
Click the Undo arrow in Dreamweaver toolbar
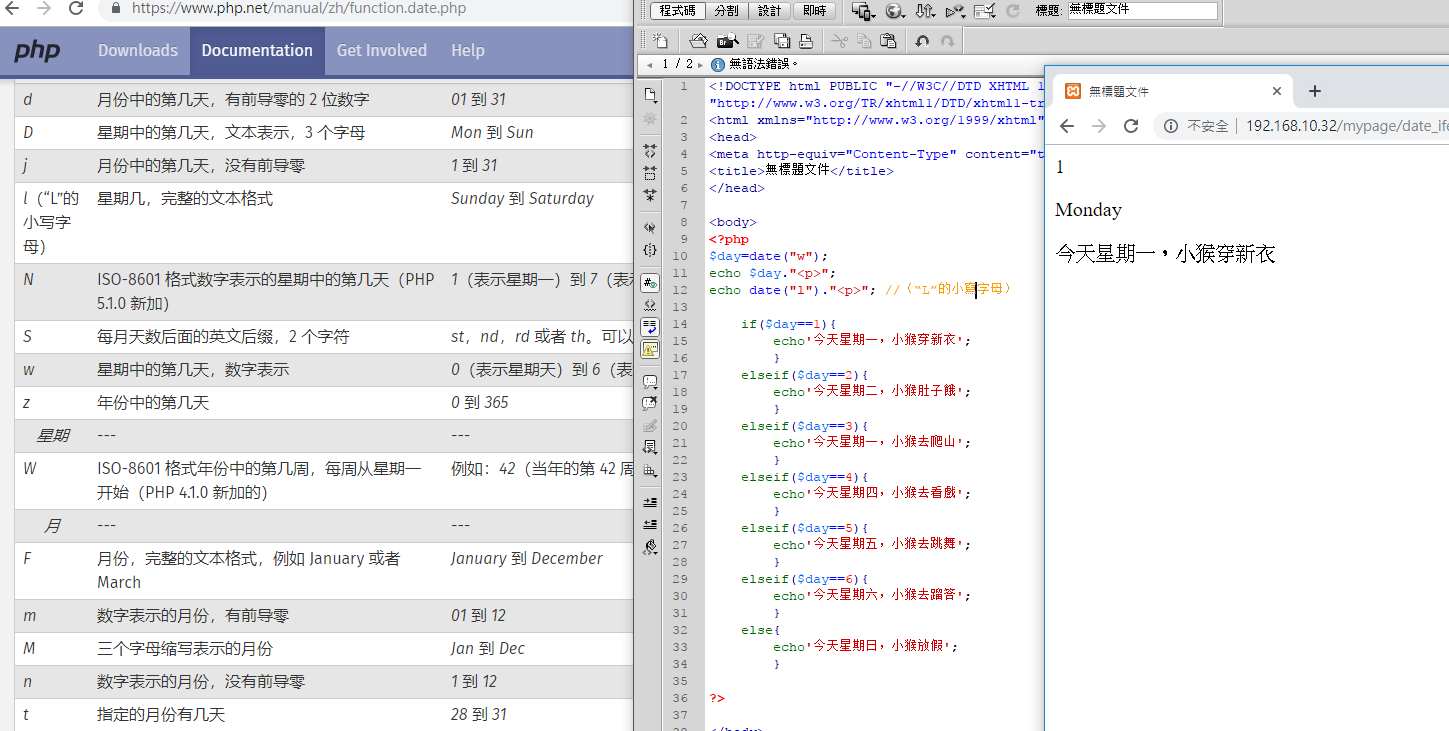[922, 41]
